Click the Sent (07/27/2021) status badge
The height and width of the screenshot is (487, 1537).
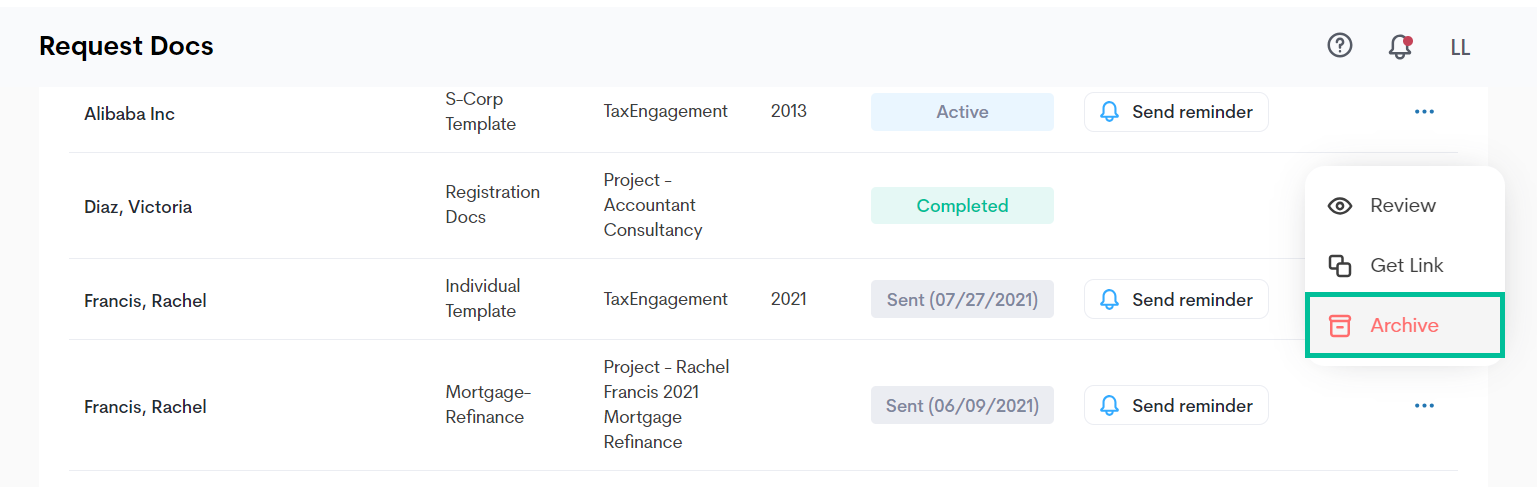coord(962,299)
